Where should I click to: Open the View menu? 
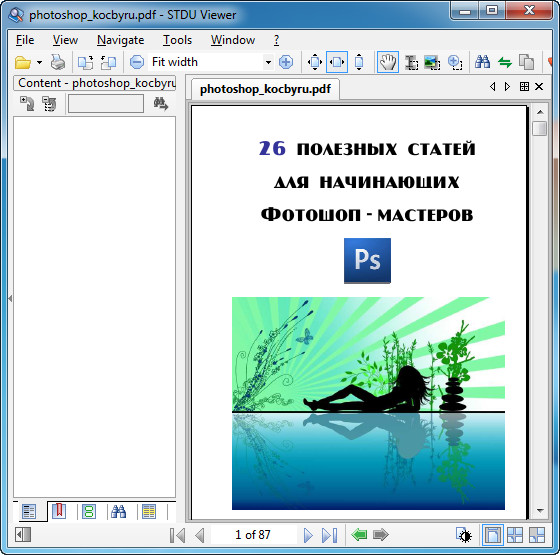tap(65, 40)
